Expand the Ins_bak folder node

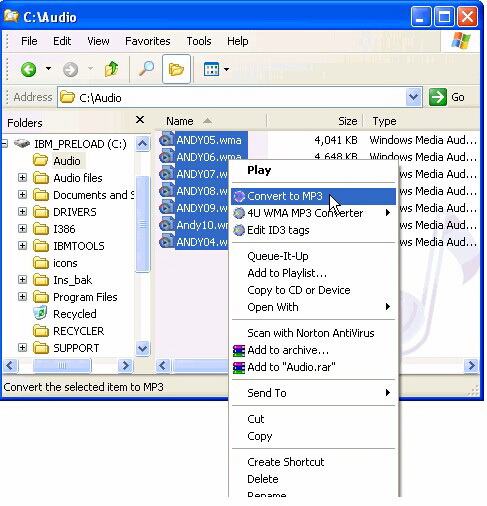22,279
